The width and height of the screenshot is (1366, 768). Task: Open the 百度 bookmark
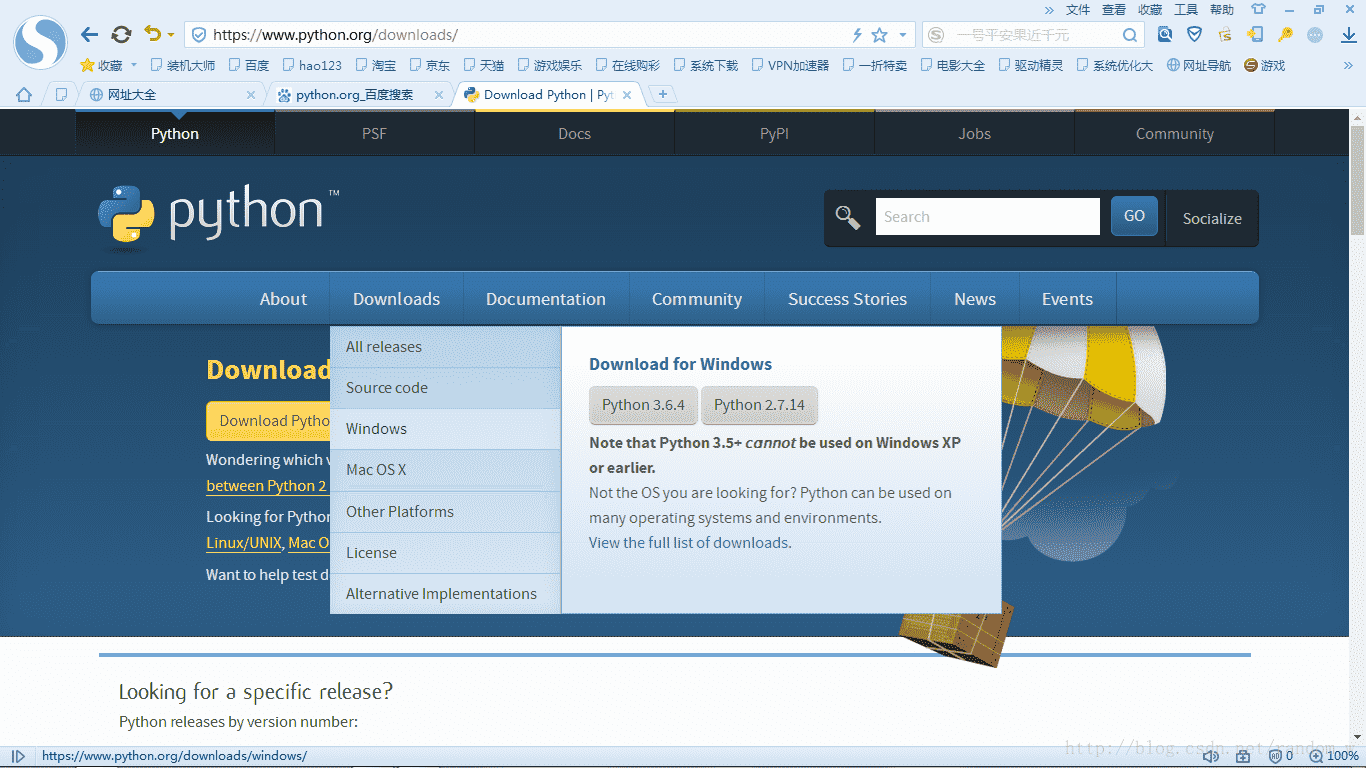pyautogui.click(x=249, y=66)
